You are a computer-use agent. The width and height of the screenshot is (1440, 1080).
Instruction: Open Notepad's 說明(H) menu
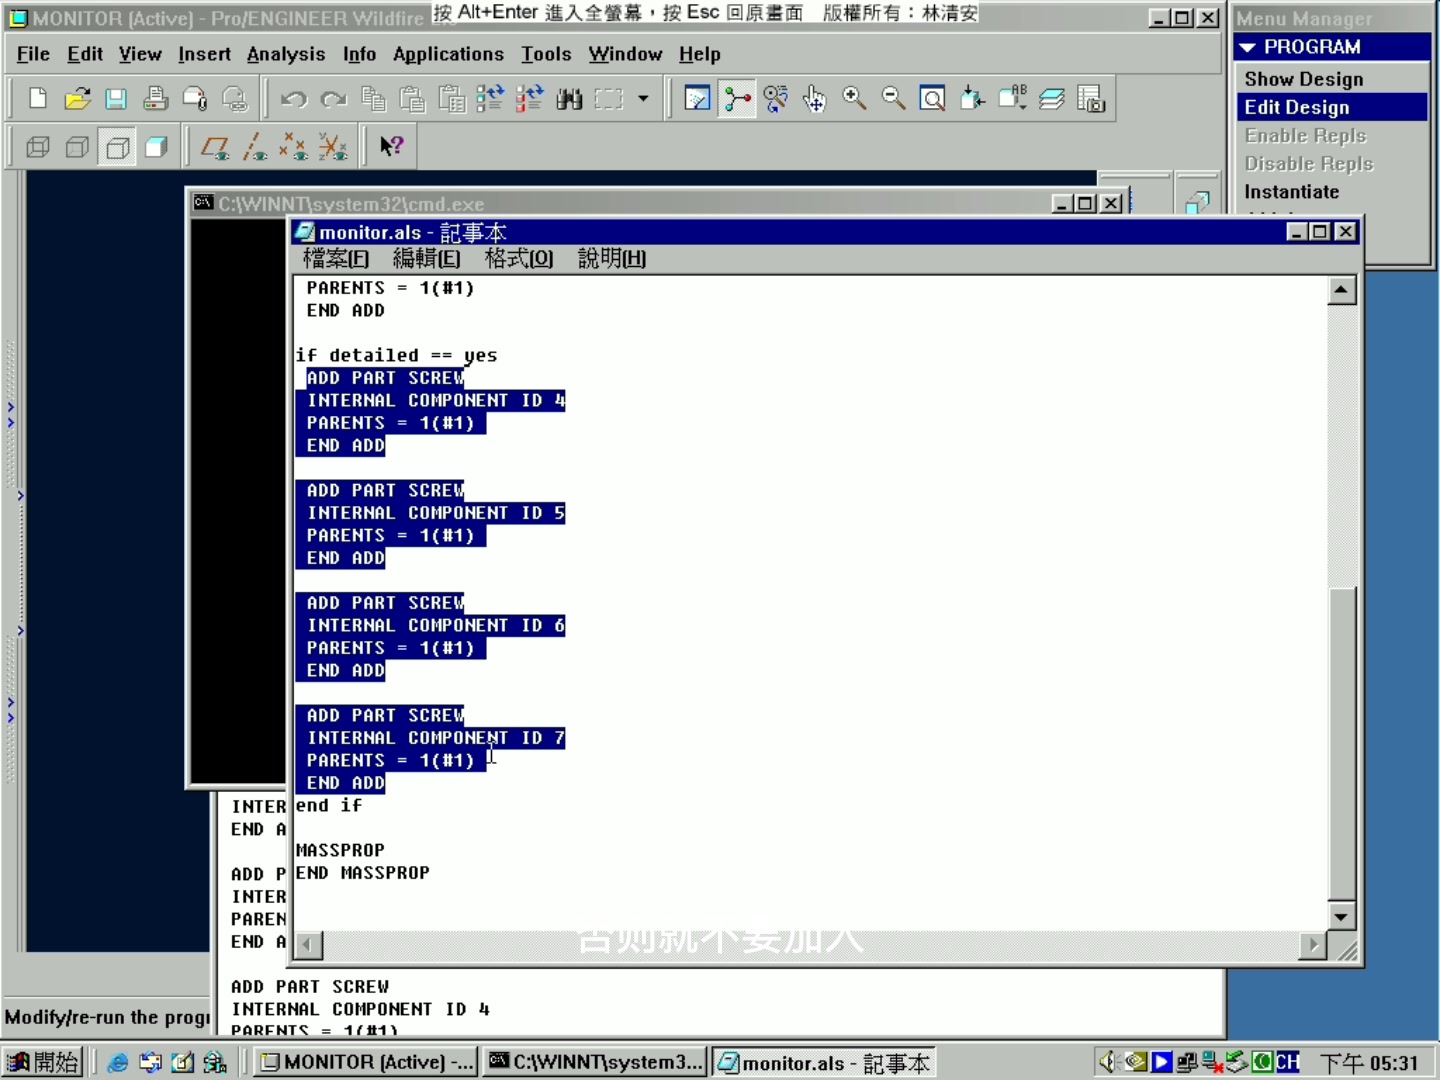[612, 258]
